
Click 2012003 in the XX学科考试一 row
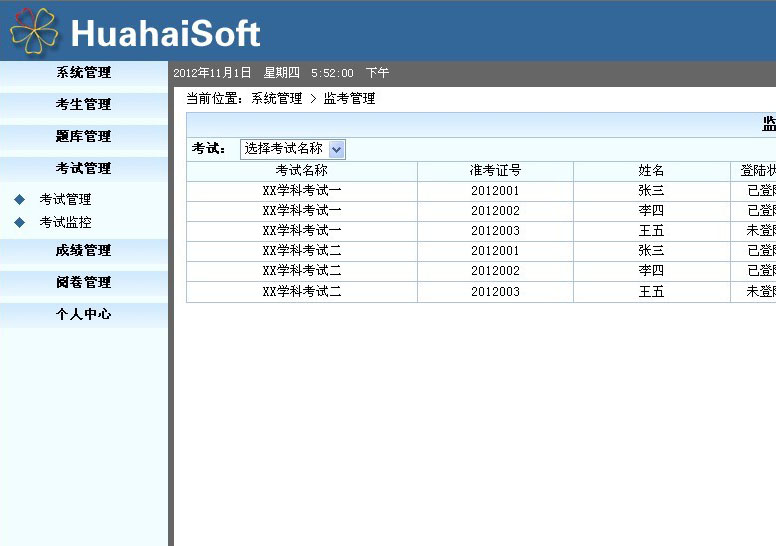click(x=495, y=231)
